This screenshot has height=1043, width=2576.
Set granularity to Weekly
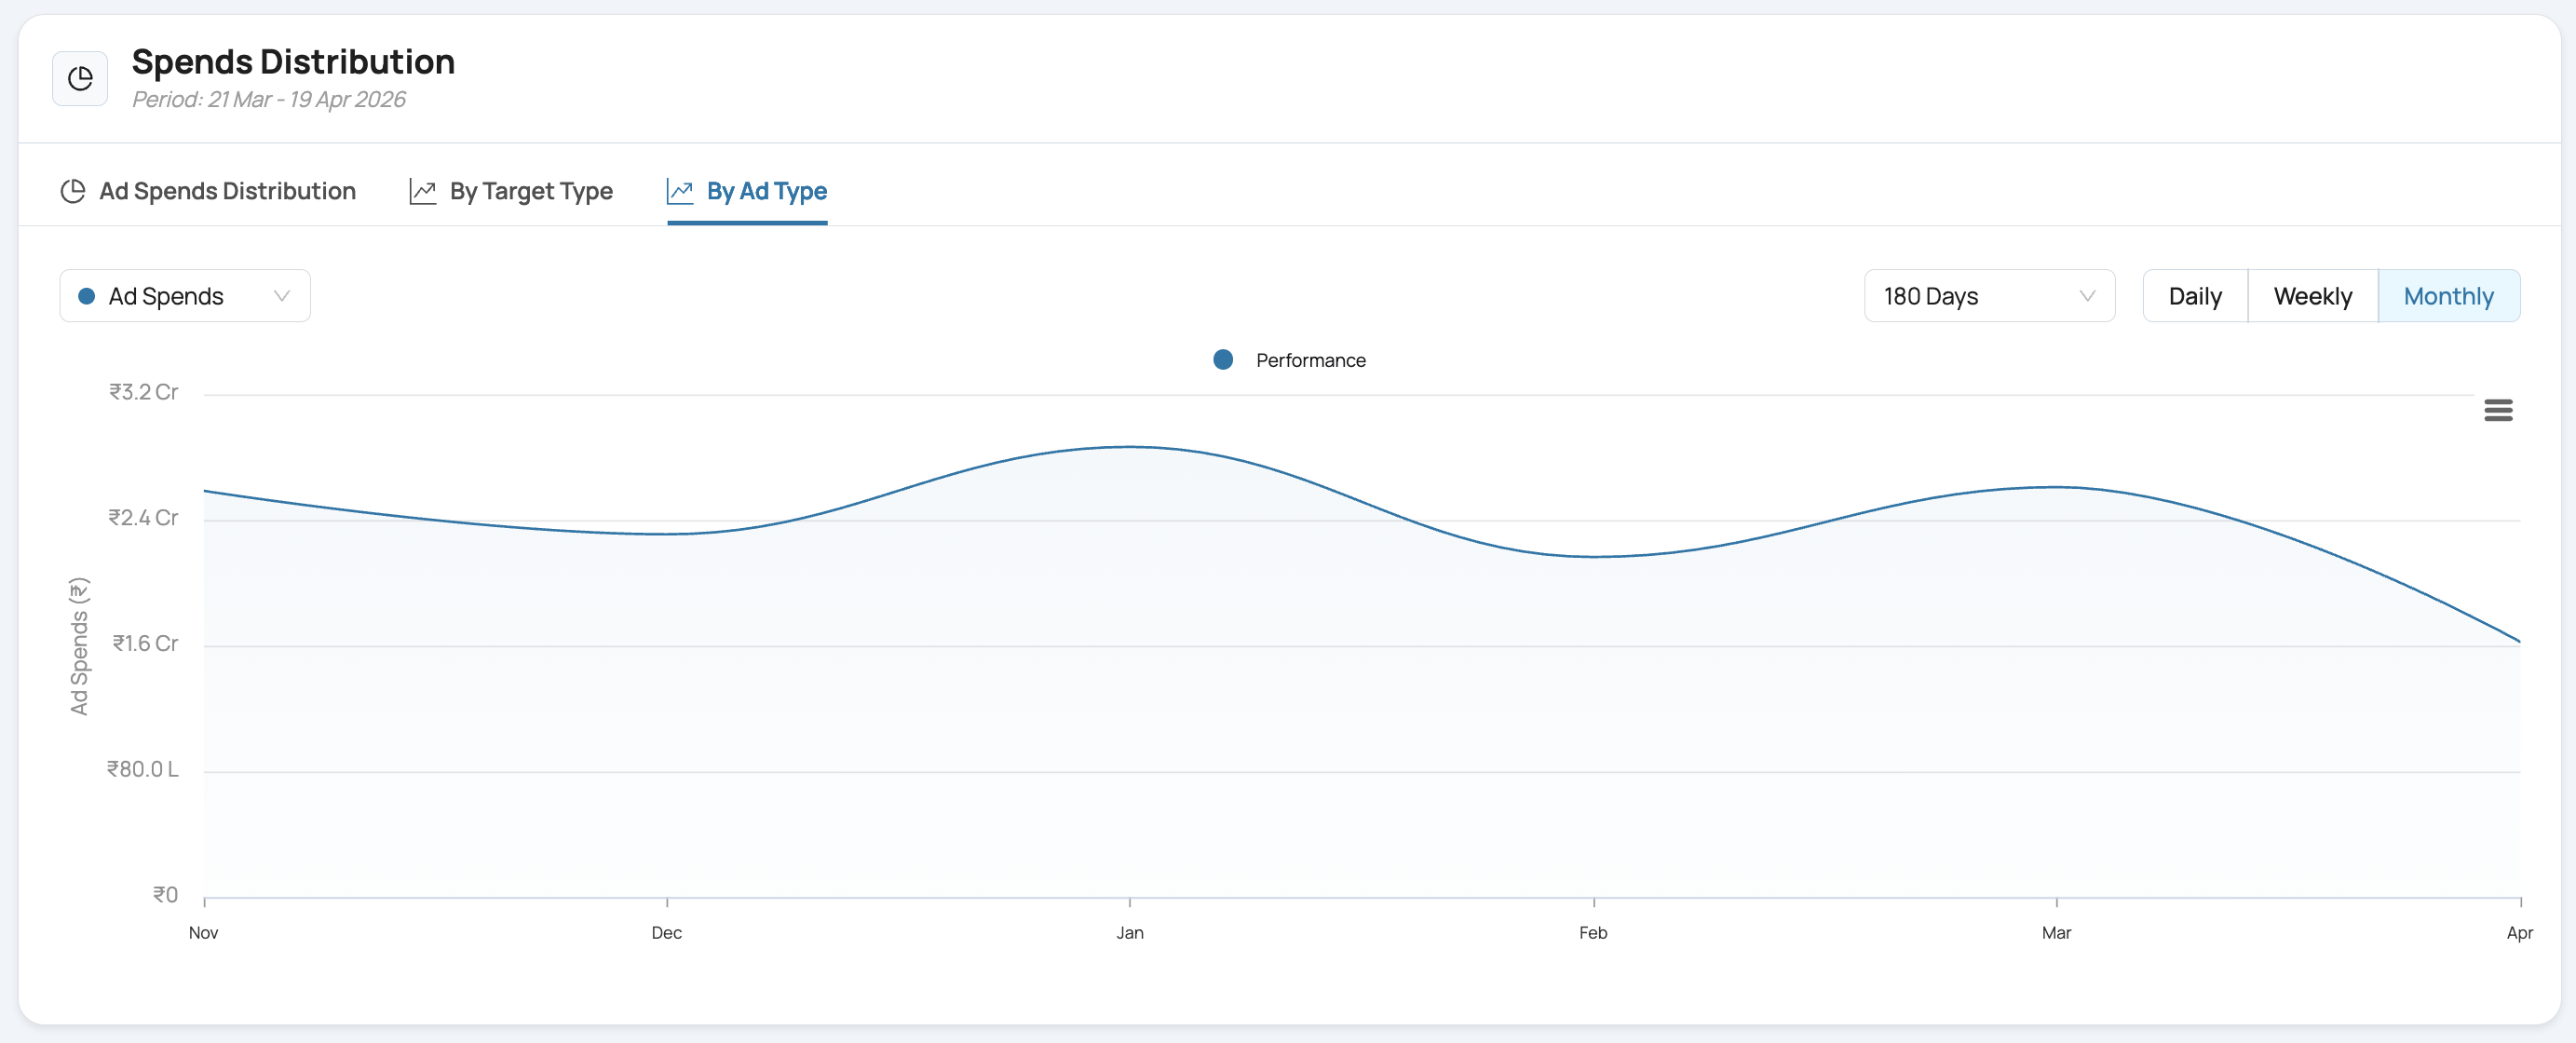click(2312, 296)
